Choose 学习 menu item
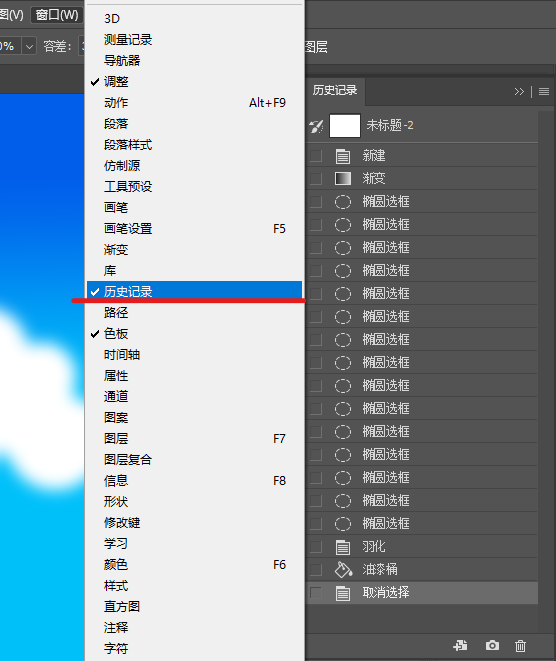Screen dimensions: 556x661 (x=194, y=543)
